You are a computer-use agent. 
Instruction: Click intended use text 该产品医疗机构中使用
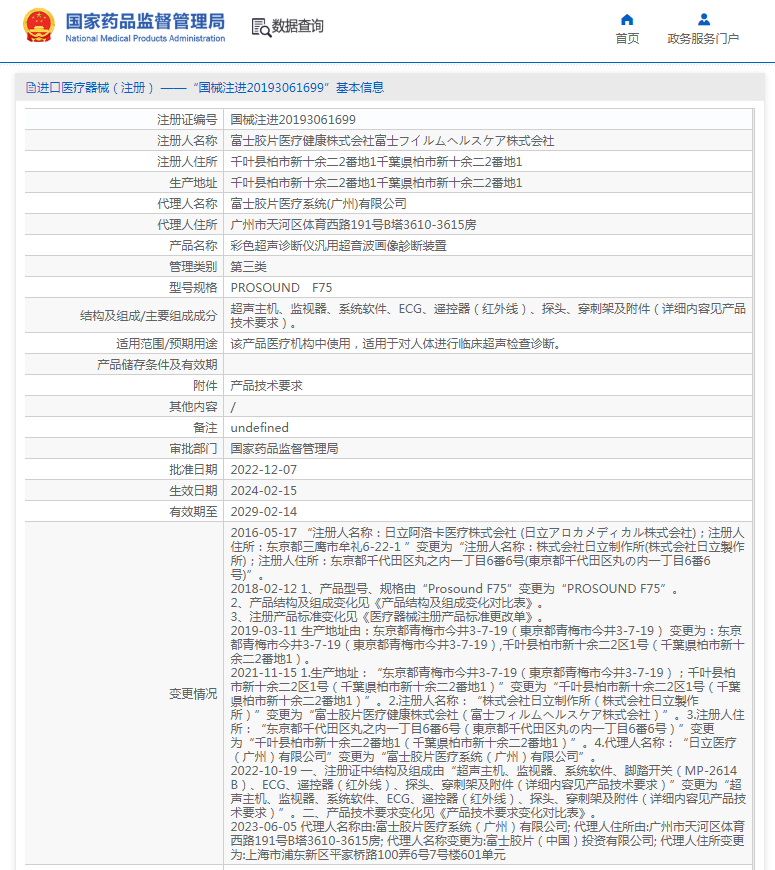(x=397, y=344)
